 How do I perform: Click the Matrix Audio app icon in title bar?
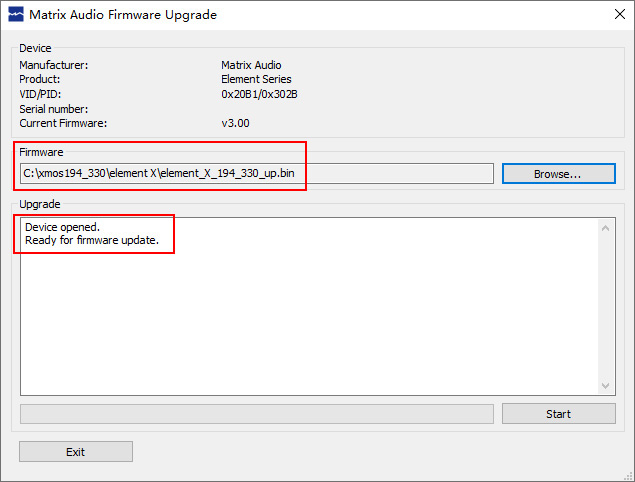16,15
